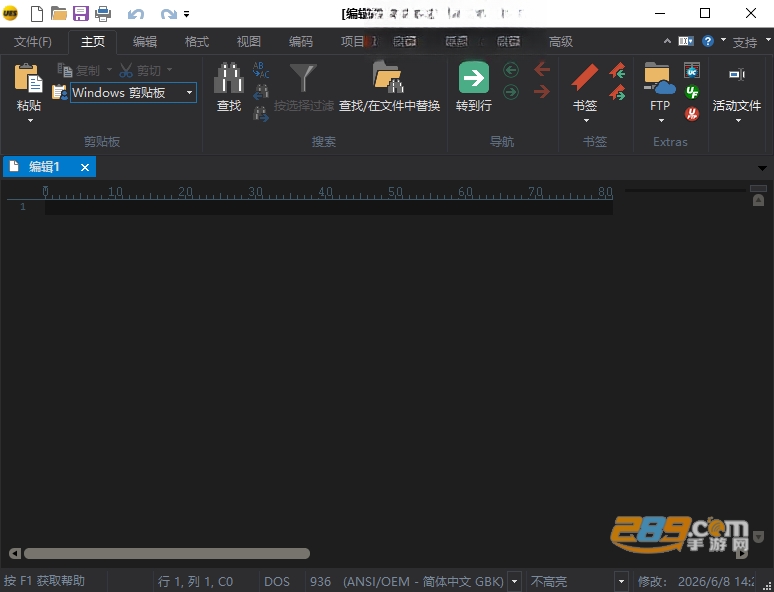Image resolution: width=774 pixels, height=592 pixels.
Task: Click the purple Save floppy icon
Action: coord(81,13)
